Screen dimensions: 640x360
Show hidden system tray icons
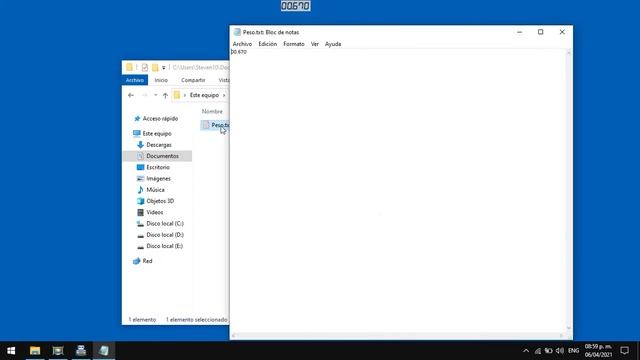point(526,351)
